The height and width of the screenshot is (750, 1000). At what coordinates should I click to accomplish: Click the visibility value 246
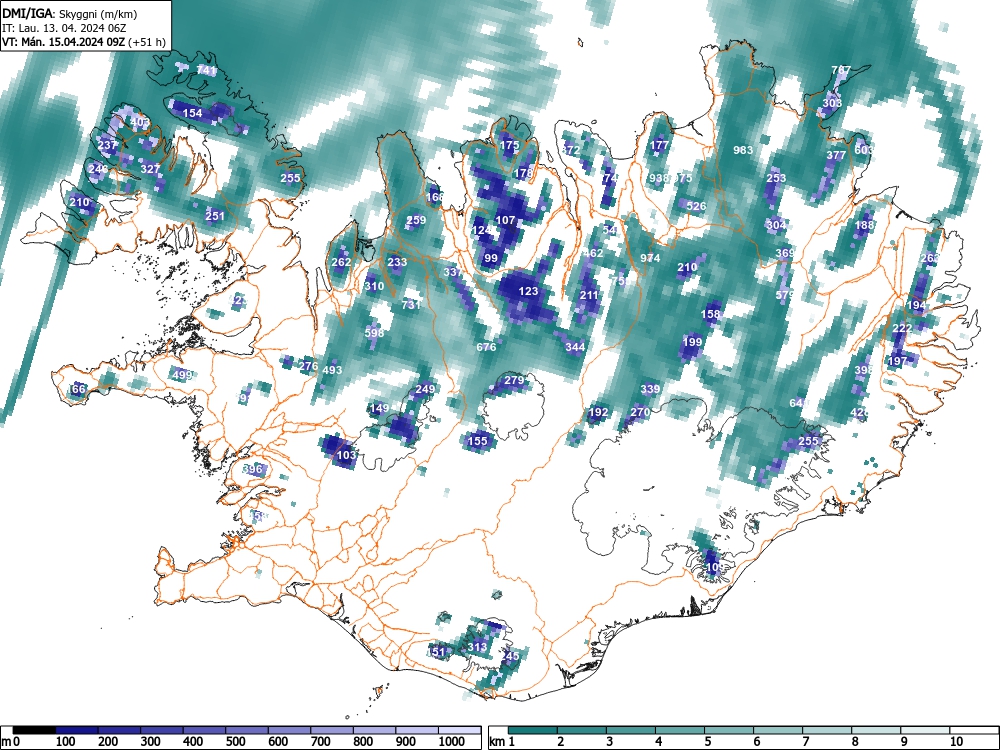pos(98,169)
